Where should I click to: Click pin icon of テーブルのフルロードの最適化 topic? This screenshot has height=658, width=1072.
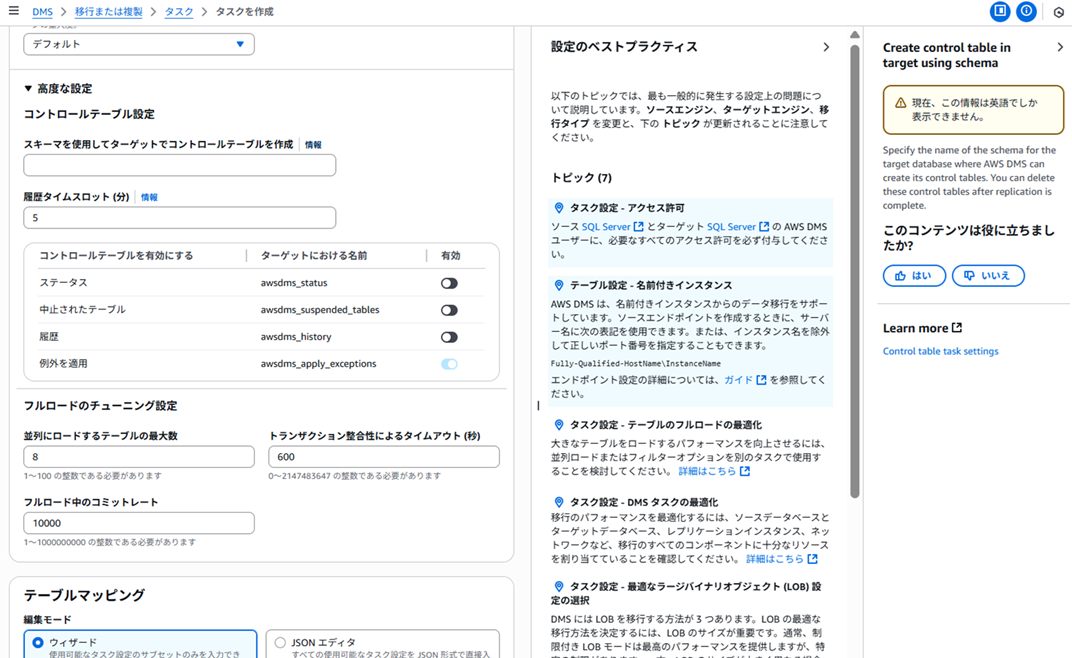pyautogui.click(x=559, y=425)
